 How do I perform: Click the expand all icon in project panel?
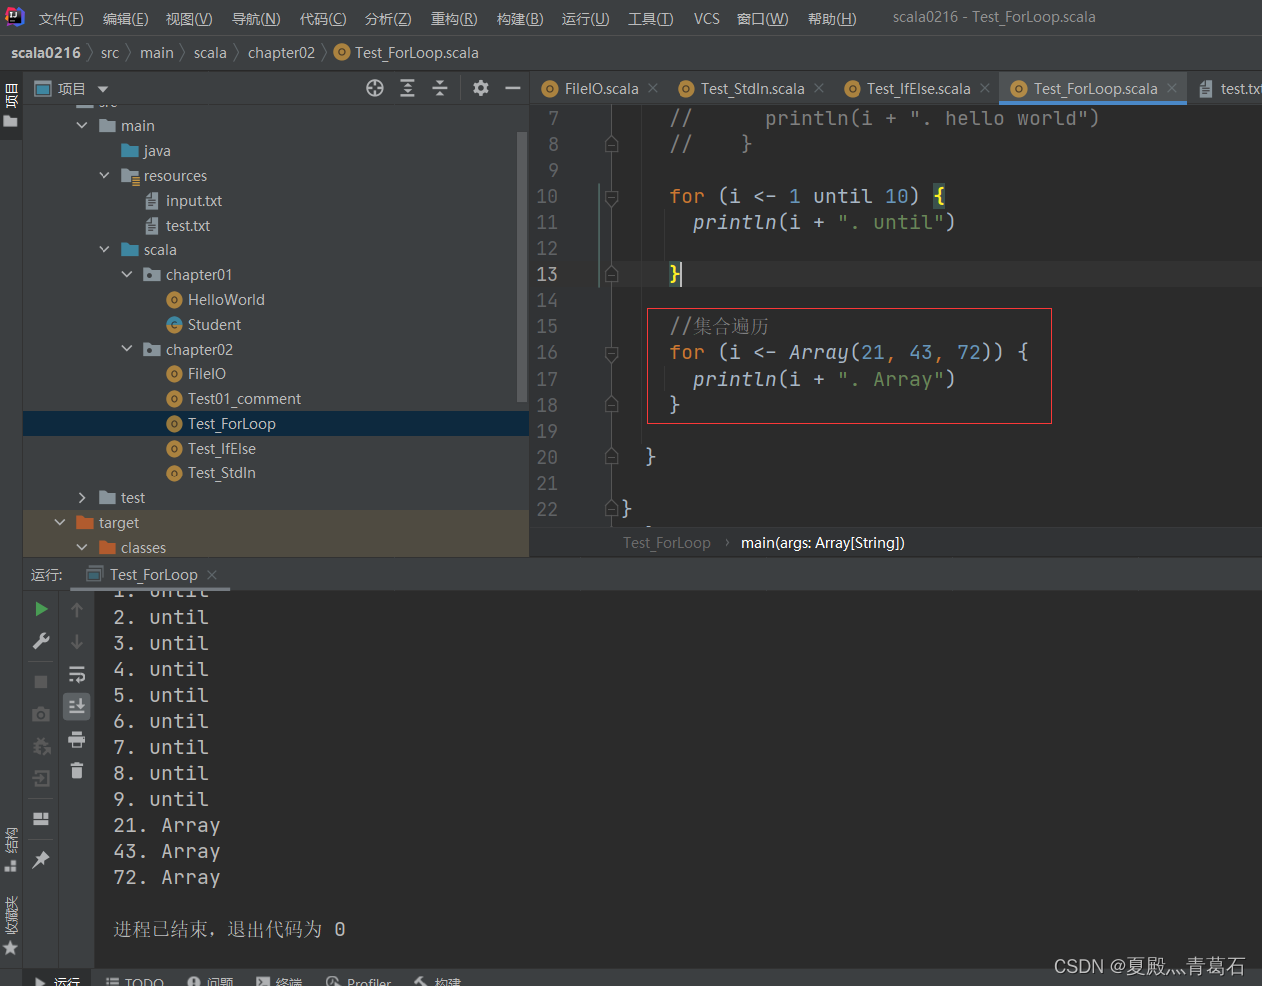pyautogui.click(x=407, y=88)
